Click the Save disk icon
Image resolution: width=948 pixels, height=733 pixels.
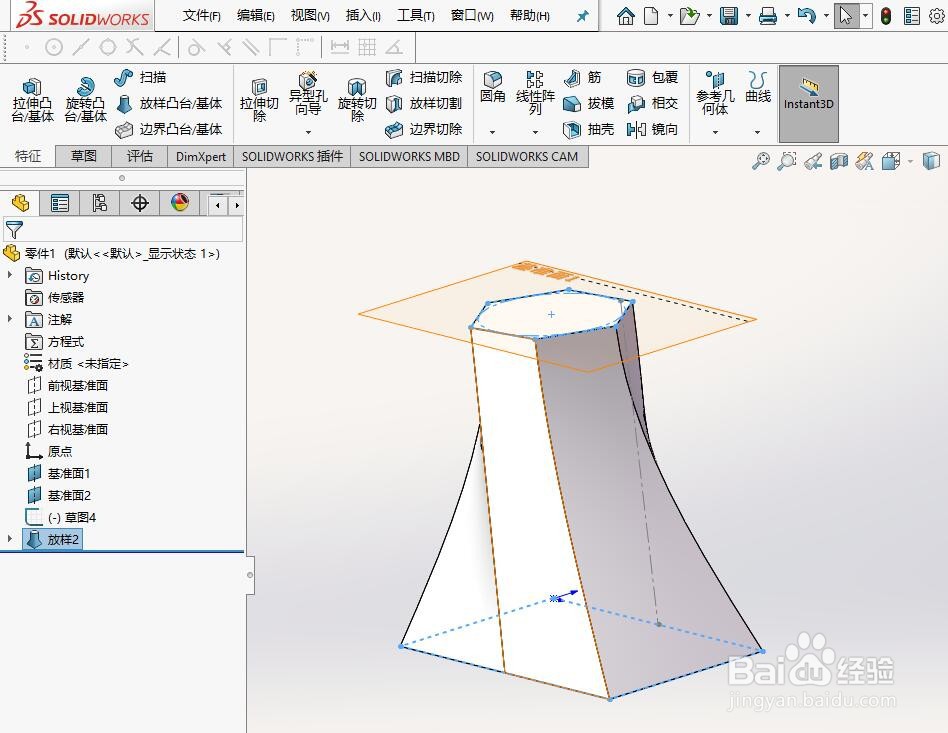click(729, 16)
